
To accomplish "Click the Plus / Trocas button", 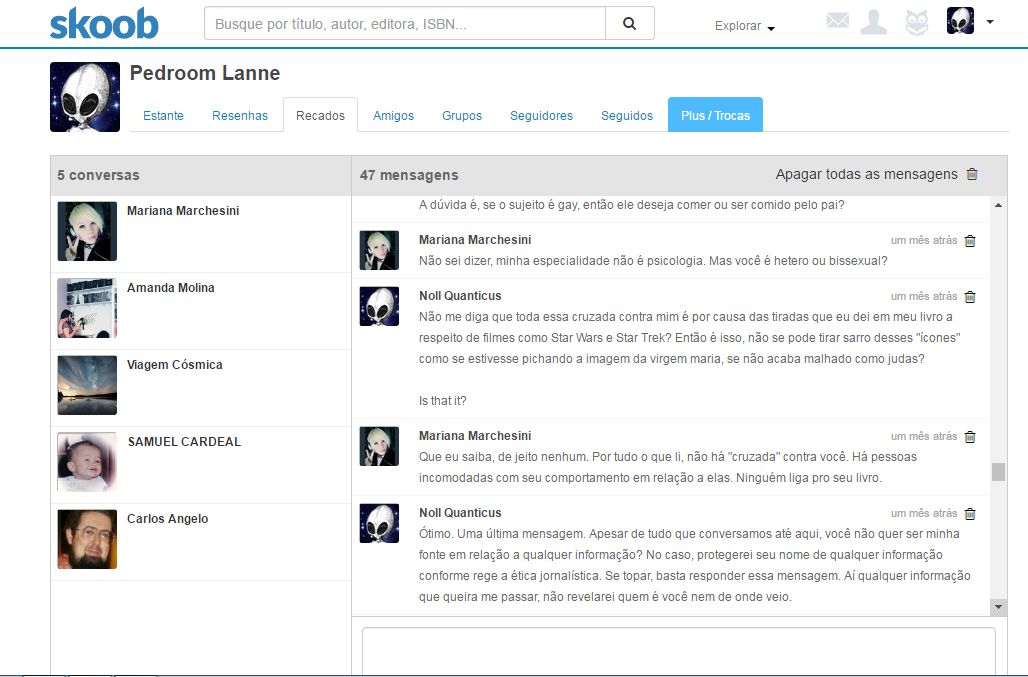I will click(715, 115).
